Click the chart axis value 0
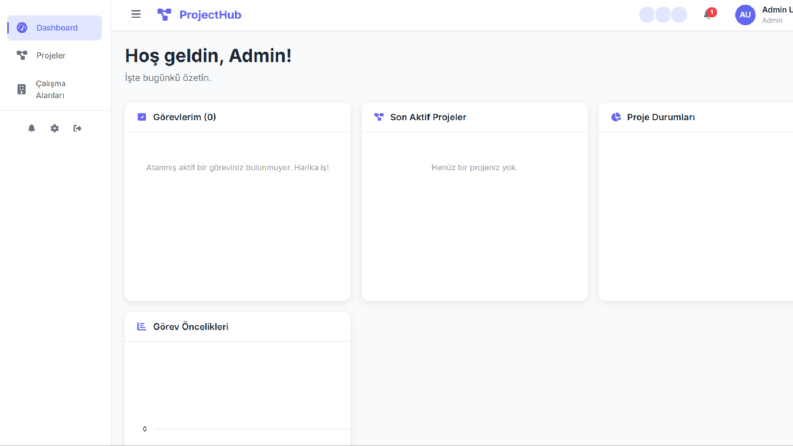This screenshot has width=793, height=446. (x=145, y=429)
